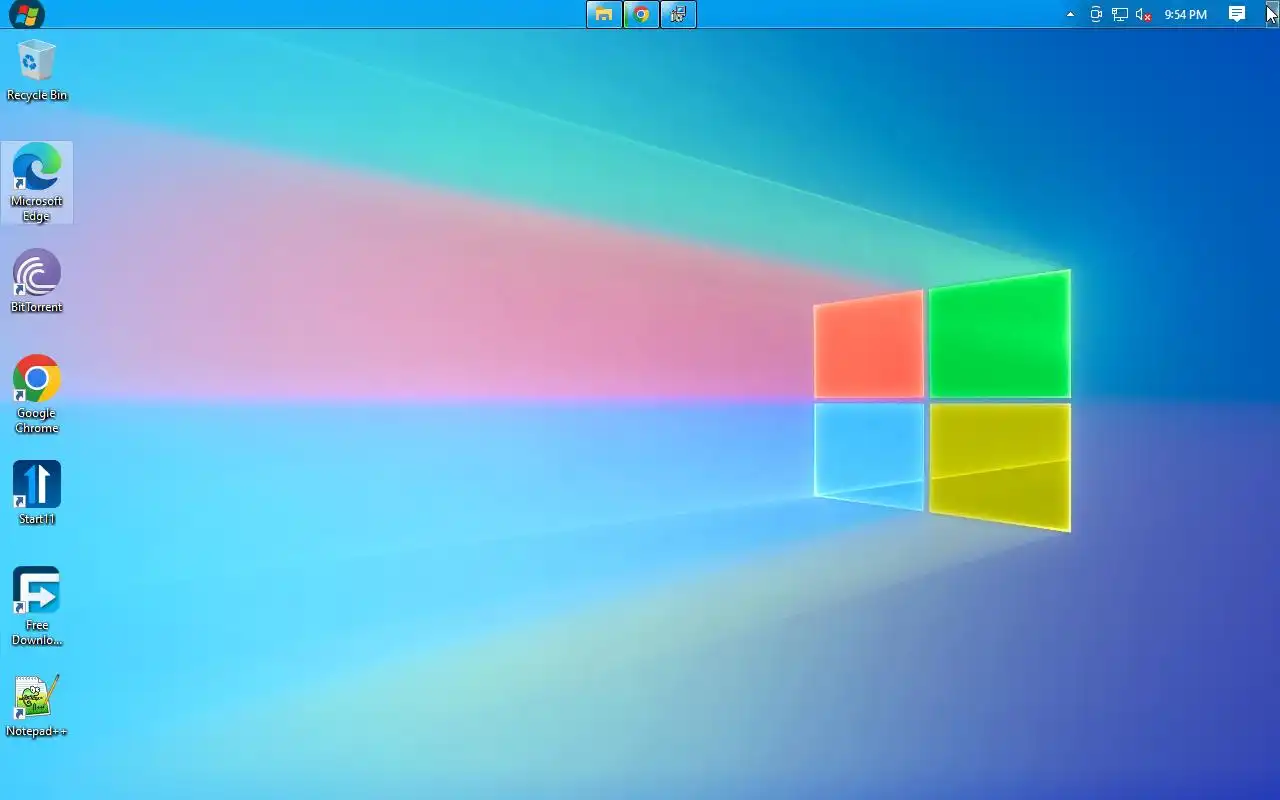Select the Microsoft Edge desktop shortcut
1280x800 pixels.
click(x=37, y=182)
